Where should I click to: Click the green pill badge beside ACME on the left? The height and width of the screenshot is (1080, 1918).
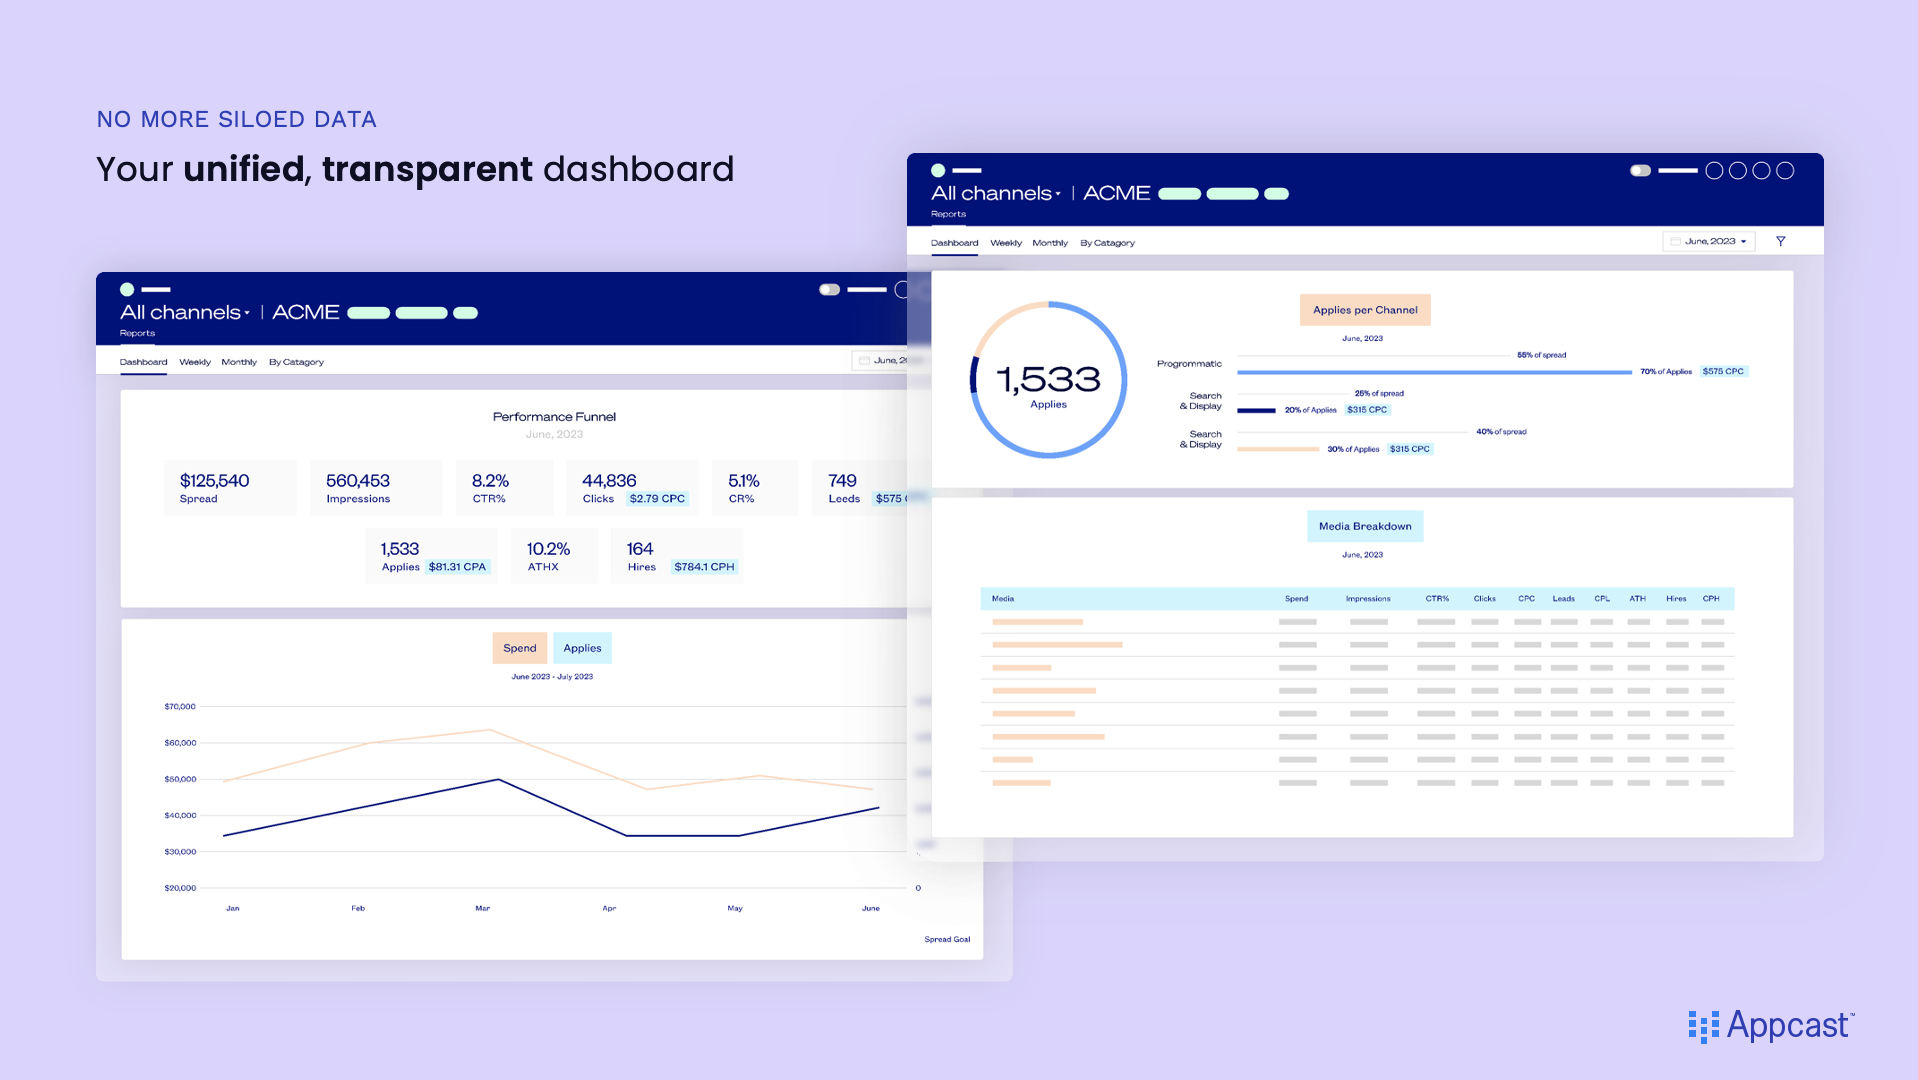tap(368, 312)
